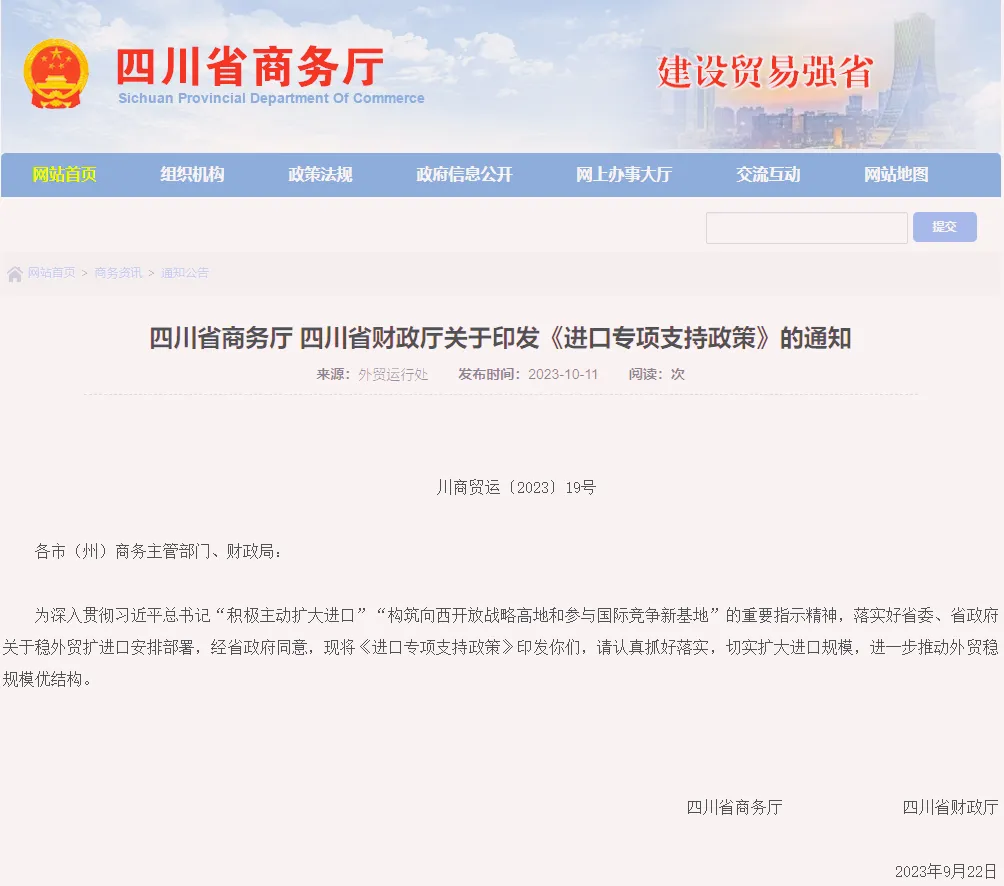Click the 四川省商务厅 site title
This screenshot has height=886, width=1004.
250,67
